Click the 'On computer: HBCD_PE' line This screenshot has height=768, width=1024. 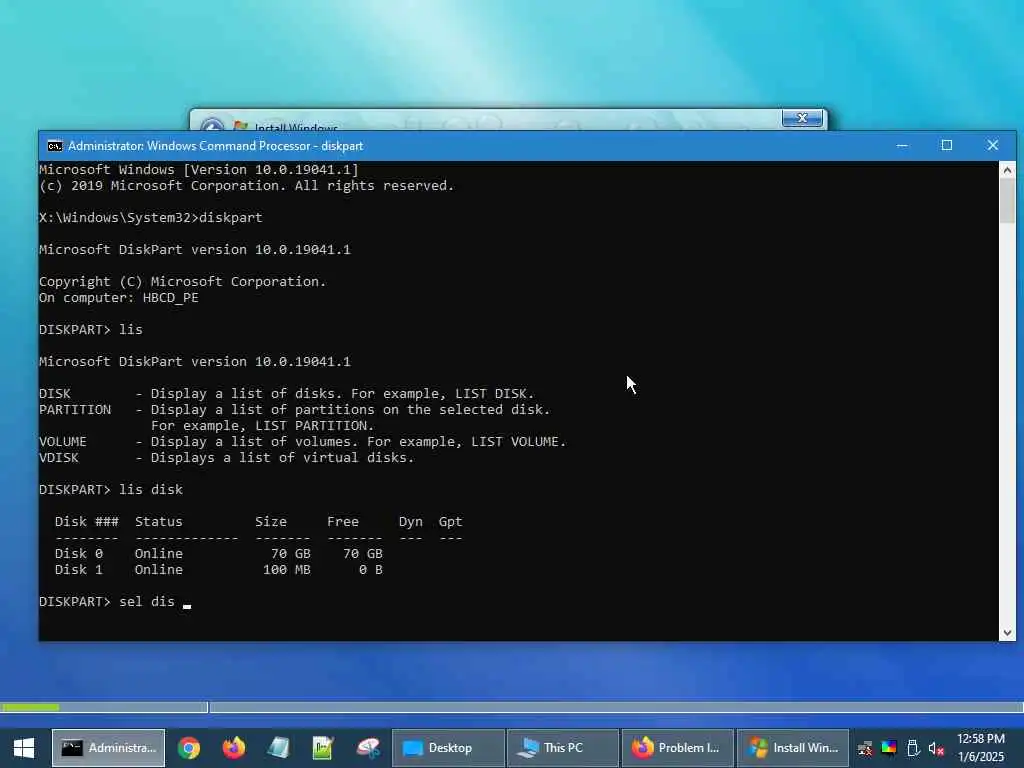119,298
